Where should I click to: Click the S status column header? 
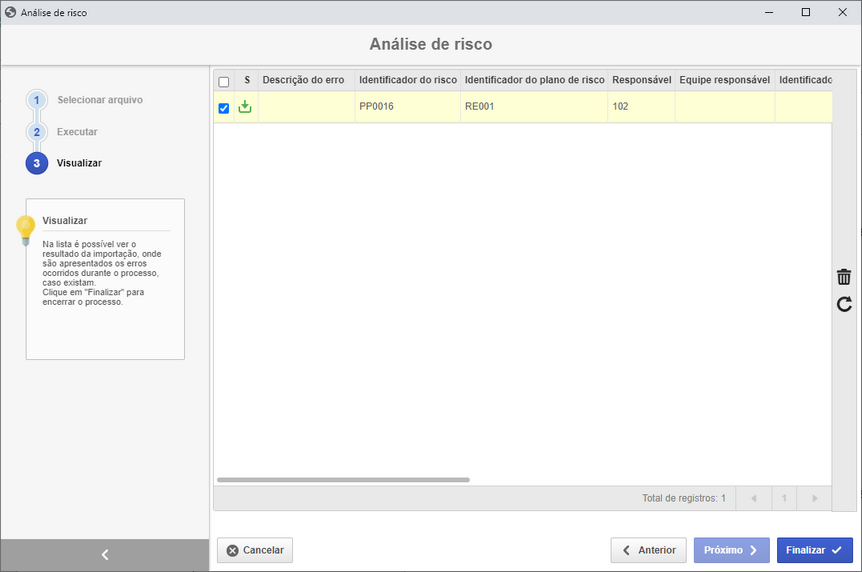247,80
